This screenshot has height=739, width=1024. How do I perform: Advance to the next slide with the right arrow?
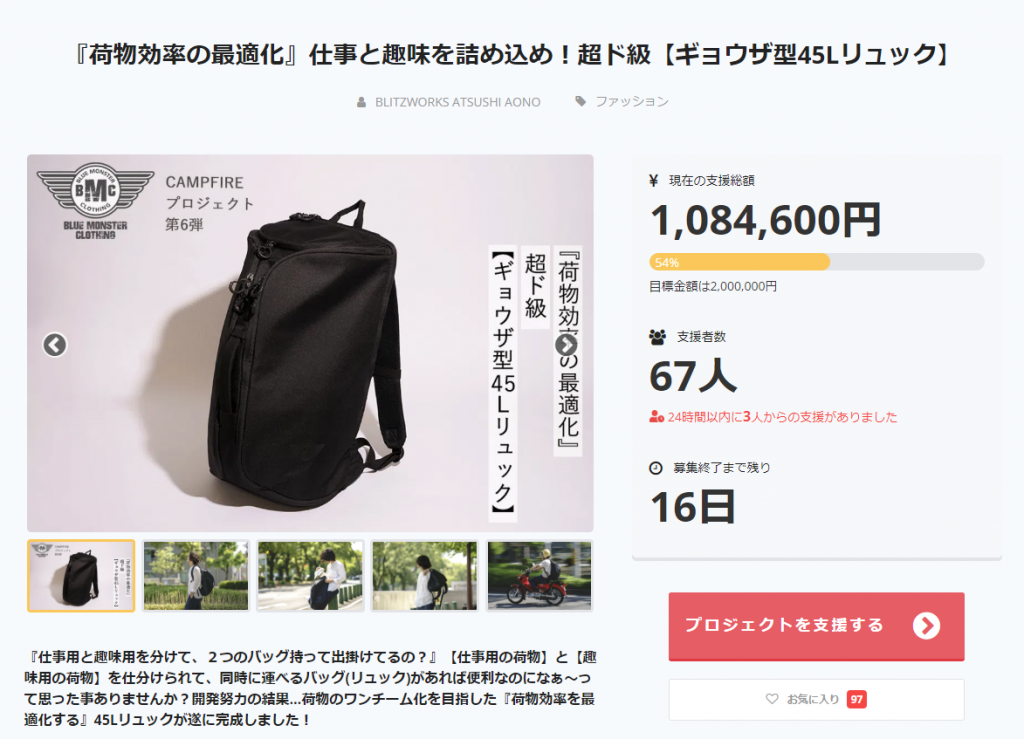[566, 345]
